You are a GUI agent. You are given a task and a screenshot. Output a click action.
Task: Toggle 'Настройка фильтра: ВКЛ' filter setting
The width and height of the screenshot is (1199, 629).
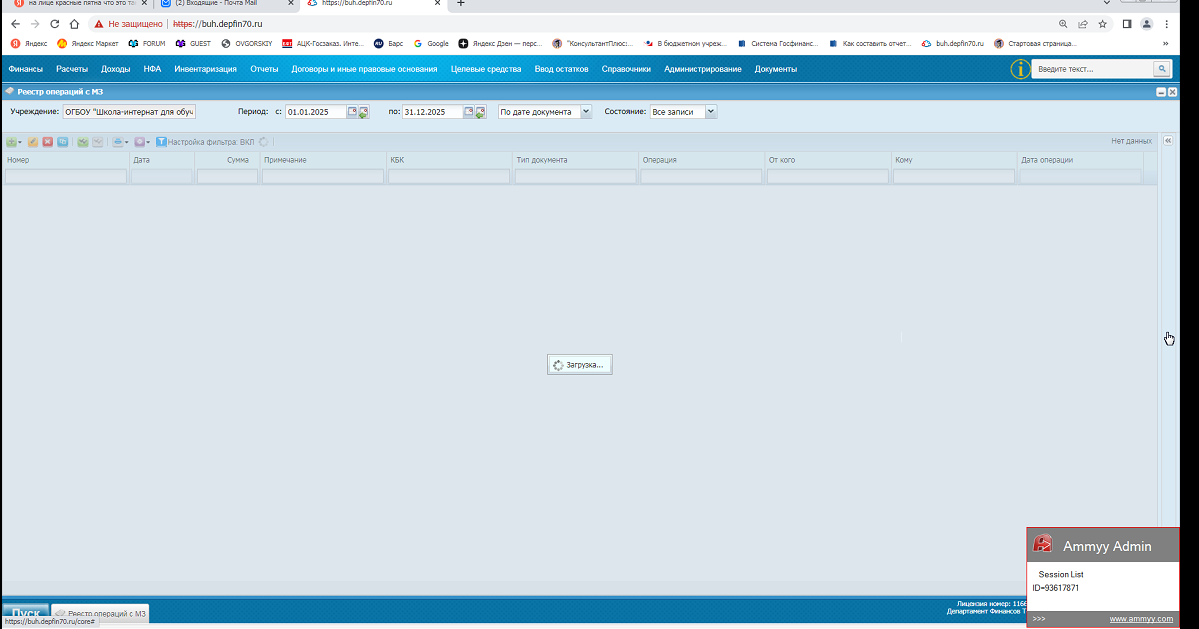click(211, 142)
